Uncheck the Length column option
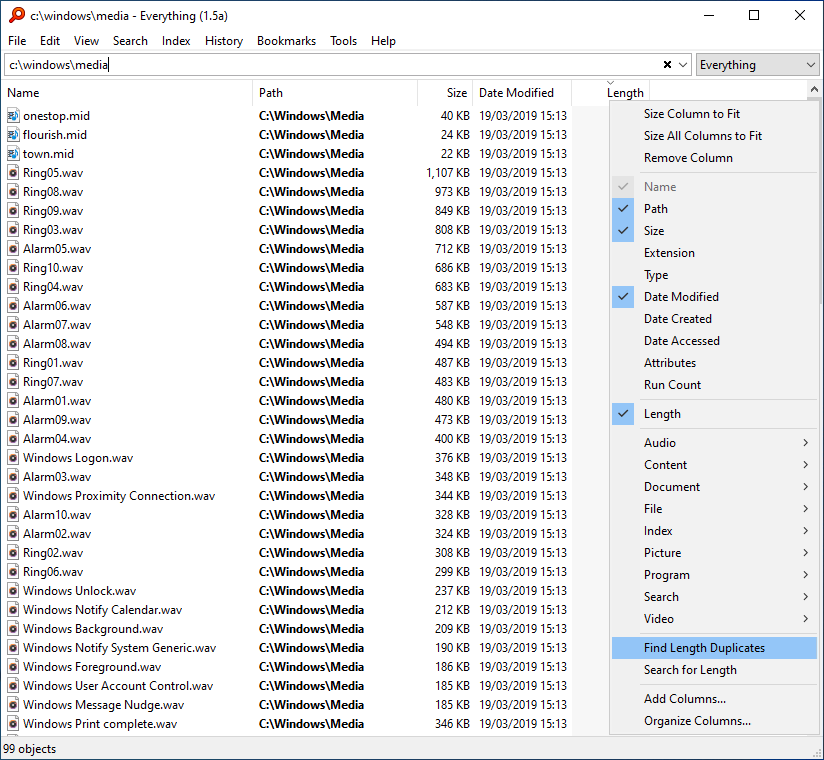 click(x=714, y=414)
